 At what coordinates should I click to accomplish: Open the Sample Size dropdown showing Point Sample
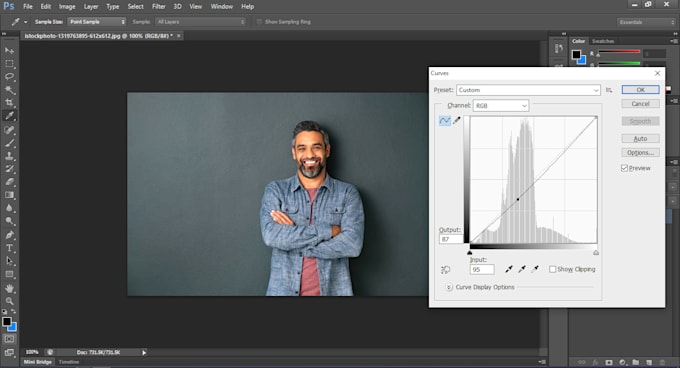pyautogui.click(x=97, y=22)
